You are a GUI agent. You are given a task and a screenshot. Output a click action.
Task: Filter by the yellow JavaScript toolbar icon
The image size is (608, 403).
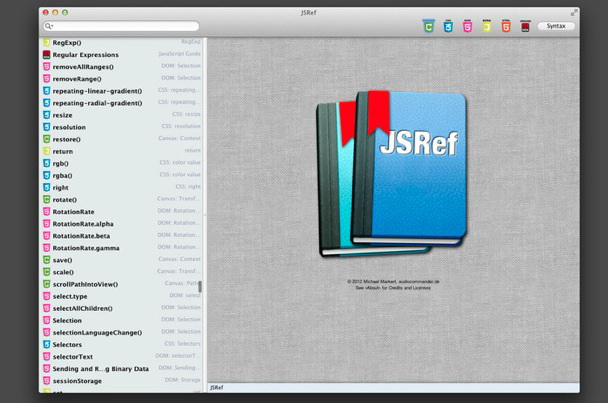pyautogui.click(x=487, y=26)
